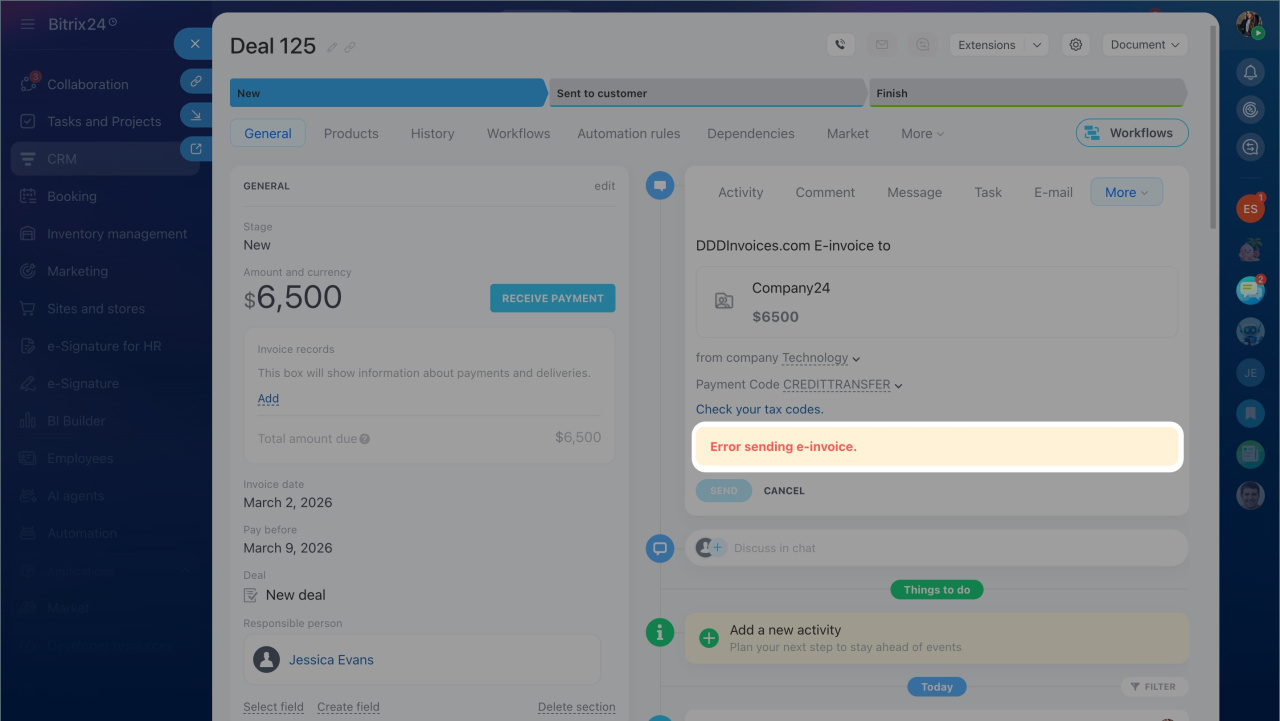Image resolution: width=1280 pixels, height=721 pixels.
Task: Click the green plus Add new activity icon
Action: click(x=709, y=638)
